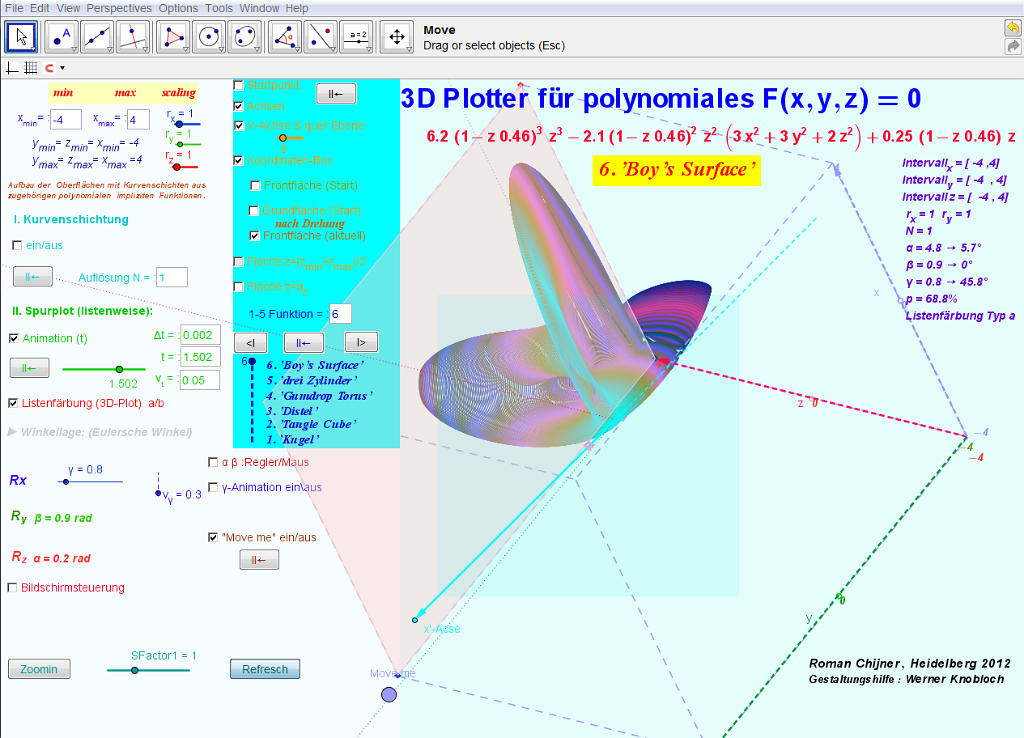Select the Perpendicular Line tool

coord(134,37)
